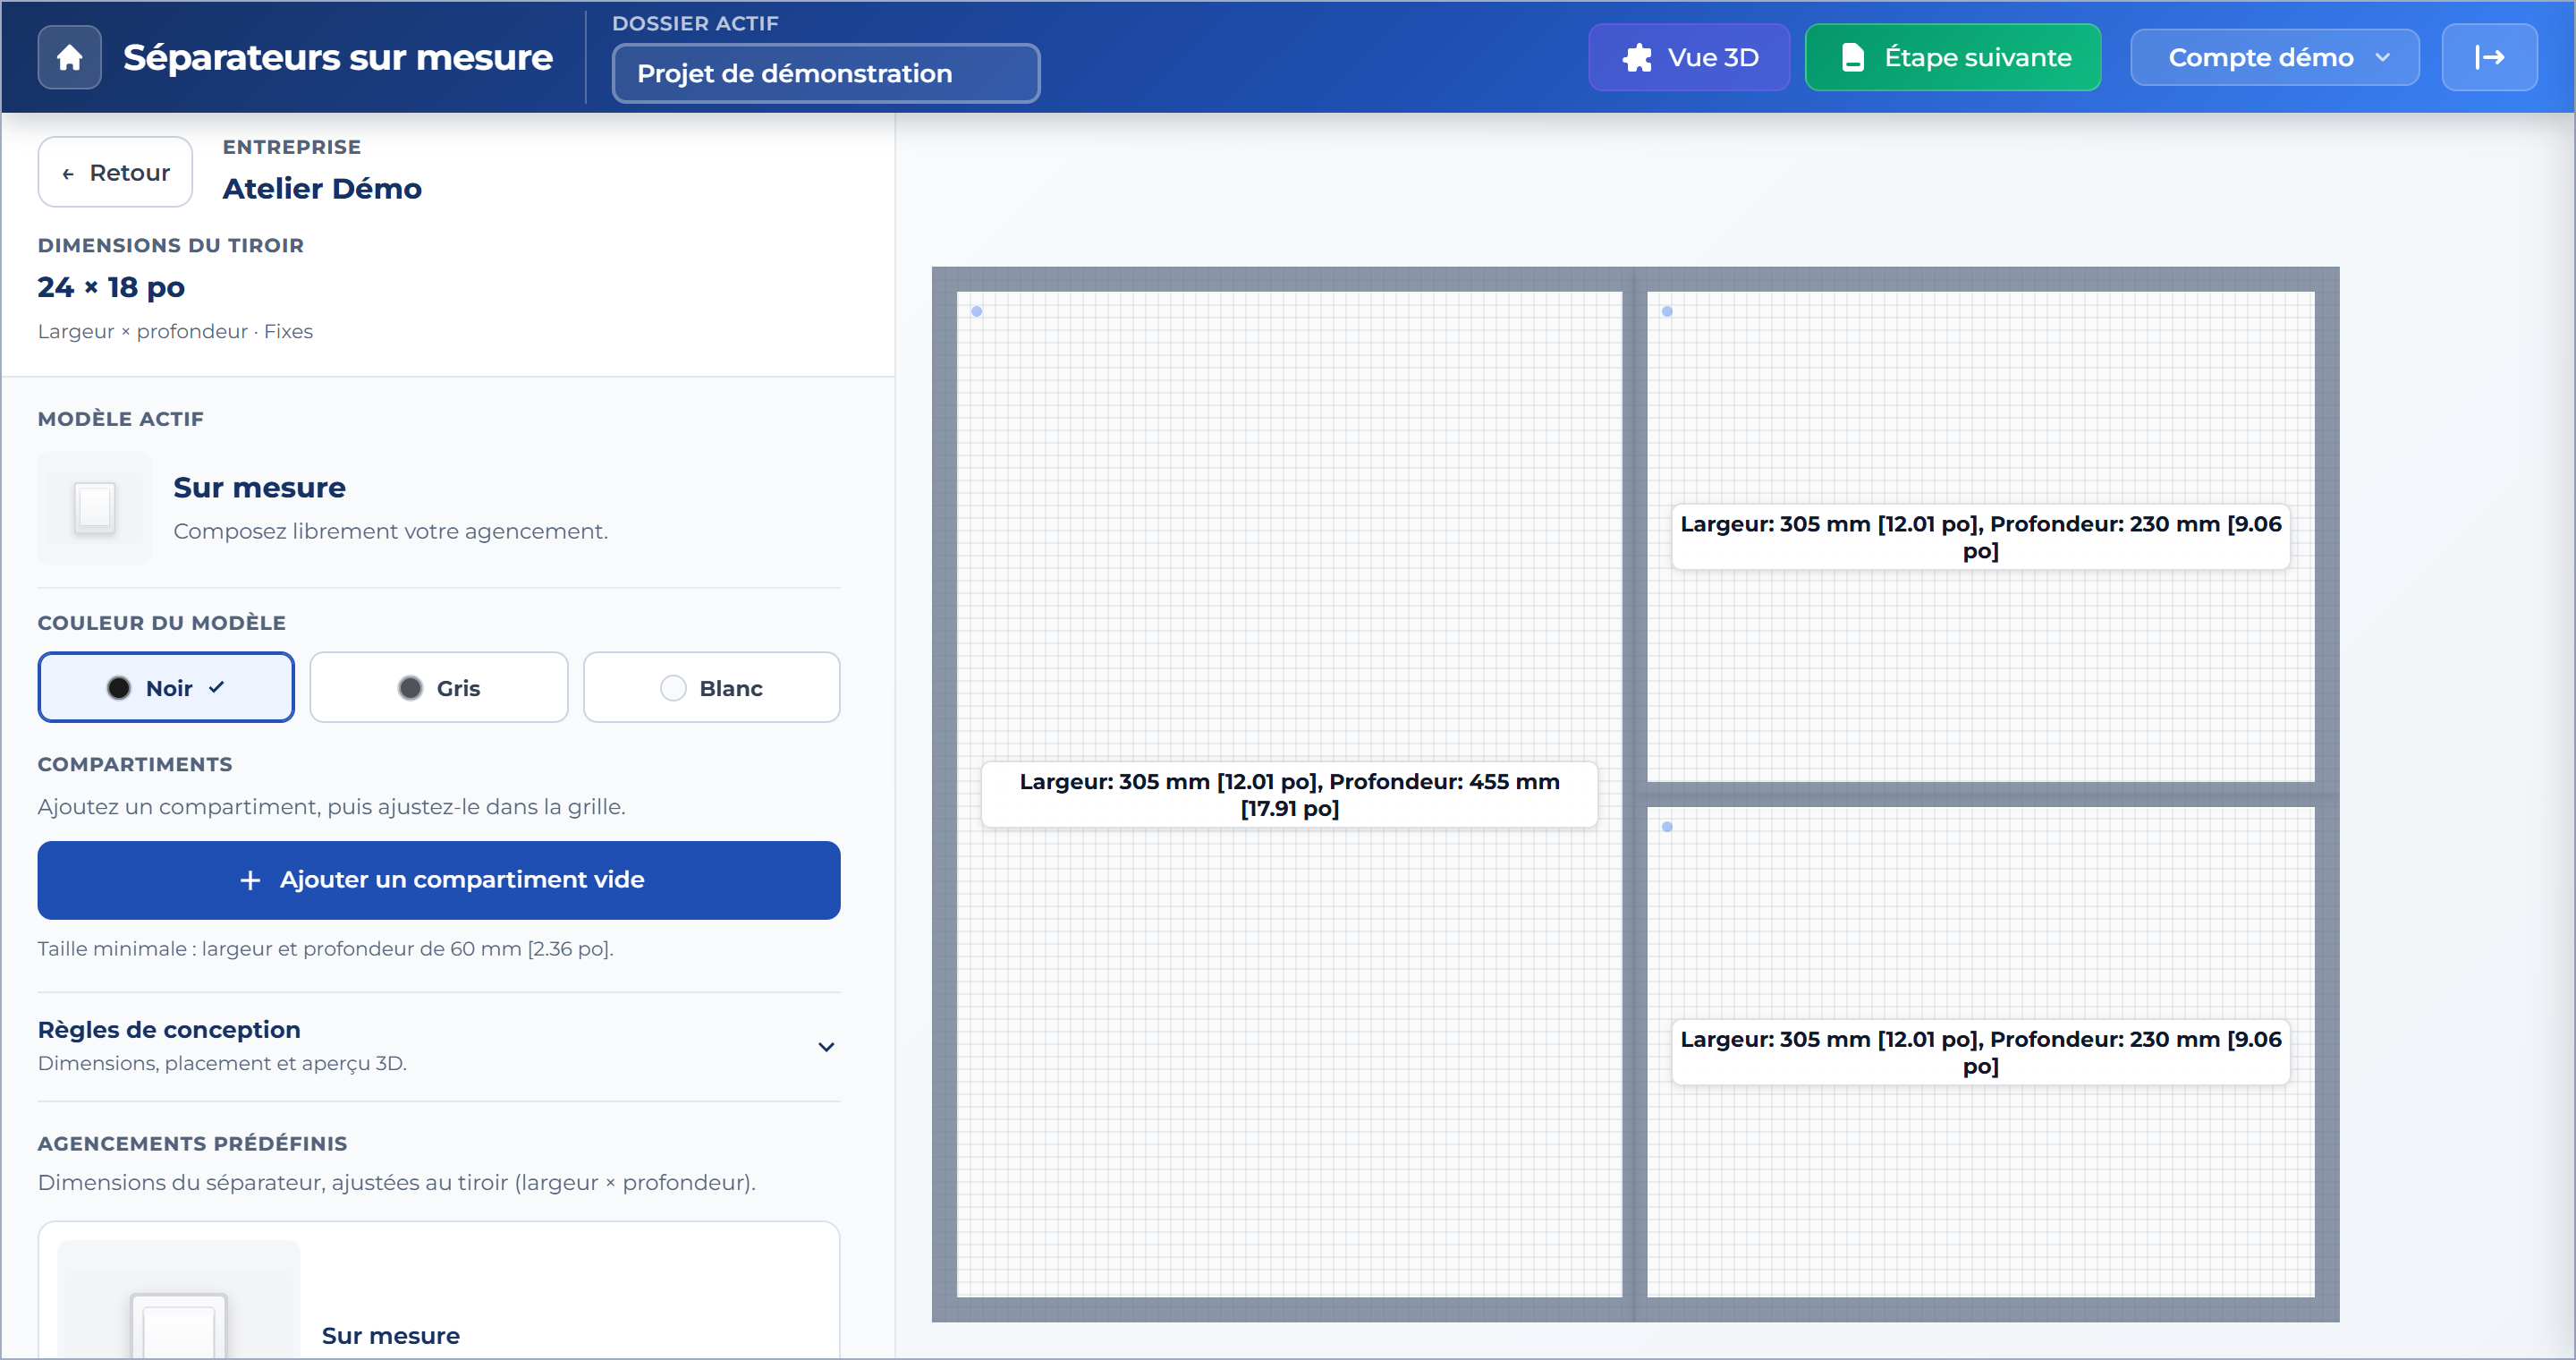Click the lower right 305 × 230 mm compartment label

pyautogui.click(x=1980, y=1052)
